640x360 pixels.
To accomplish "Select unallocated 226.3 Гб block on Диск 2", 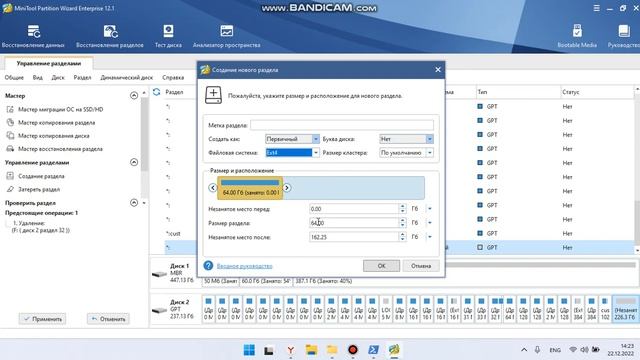I will click(x=625, y=309).
